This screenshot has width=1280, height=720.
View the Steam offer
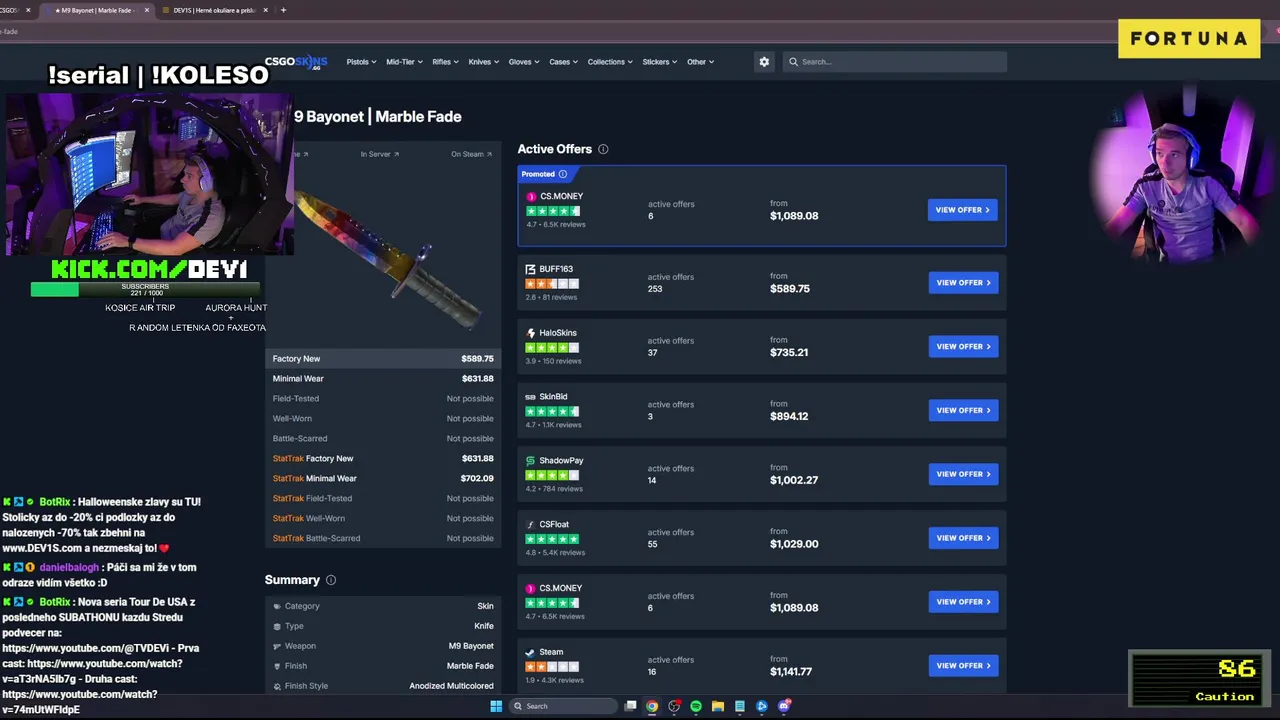pyautogui.click(x=963, y=666)
